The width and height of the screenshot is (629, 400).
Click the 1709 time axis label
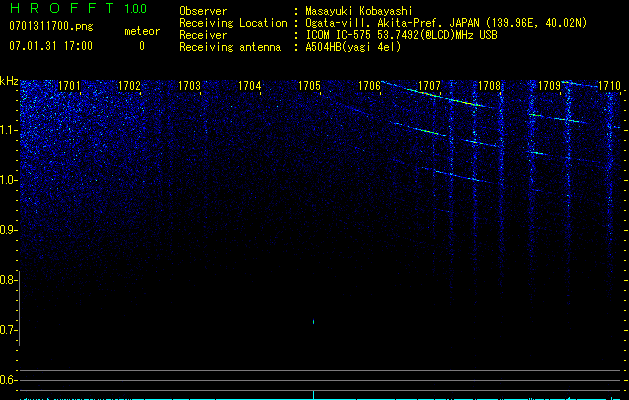(549, 86)
